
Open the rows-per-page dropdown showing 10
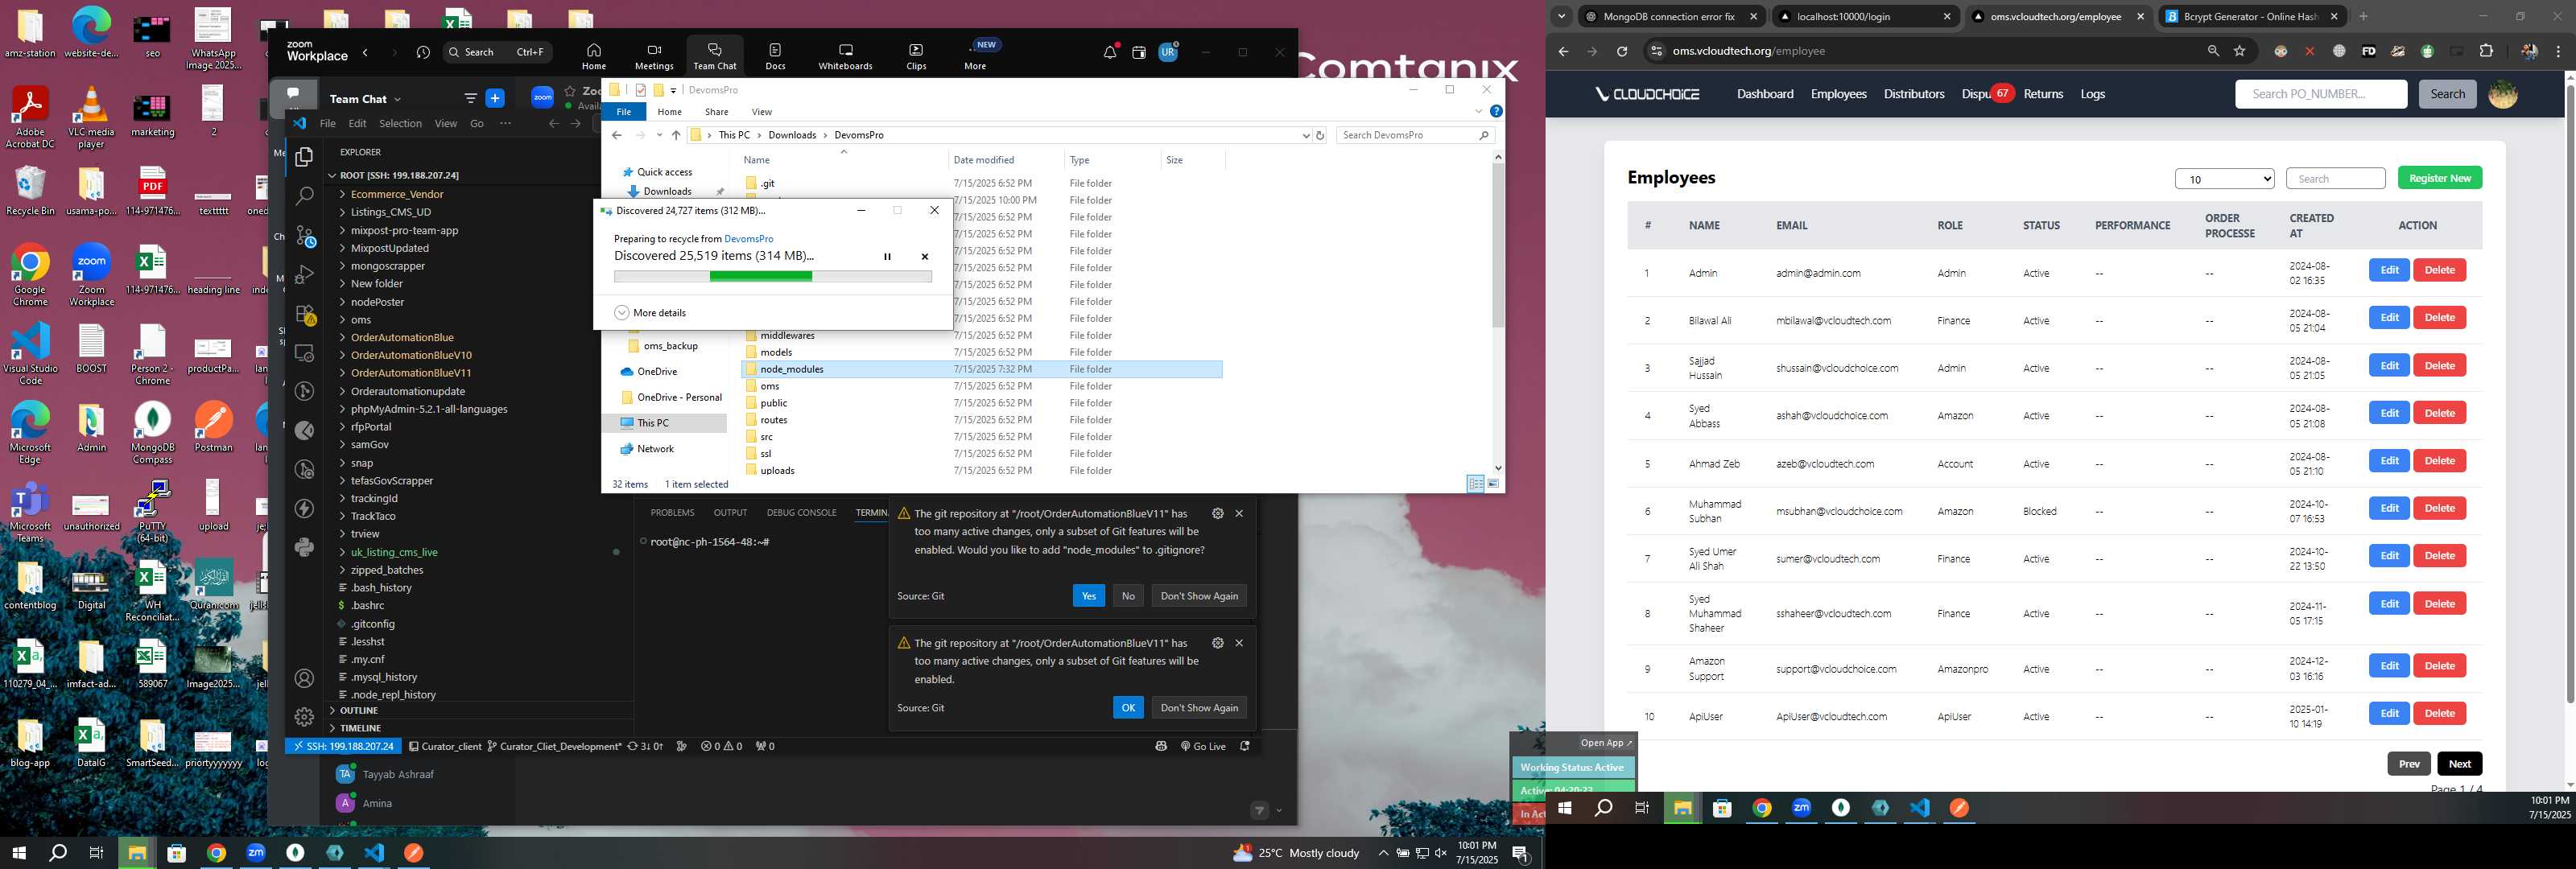coord(2225,179)
